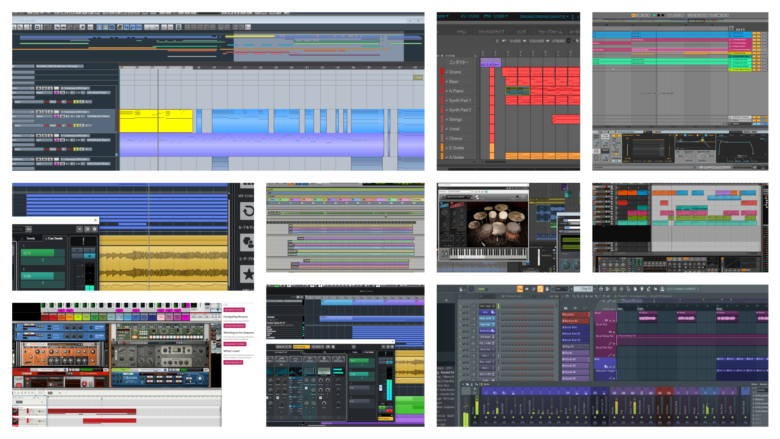Select the blue-yellow clip on the A.Piano track

click(518, 91)
